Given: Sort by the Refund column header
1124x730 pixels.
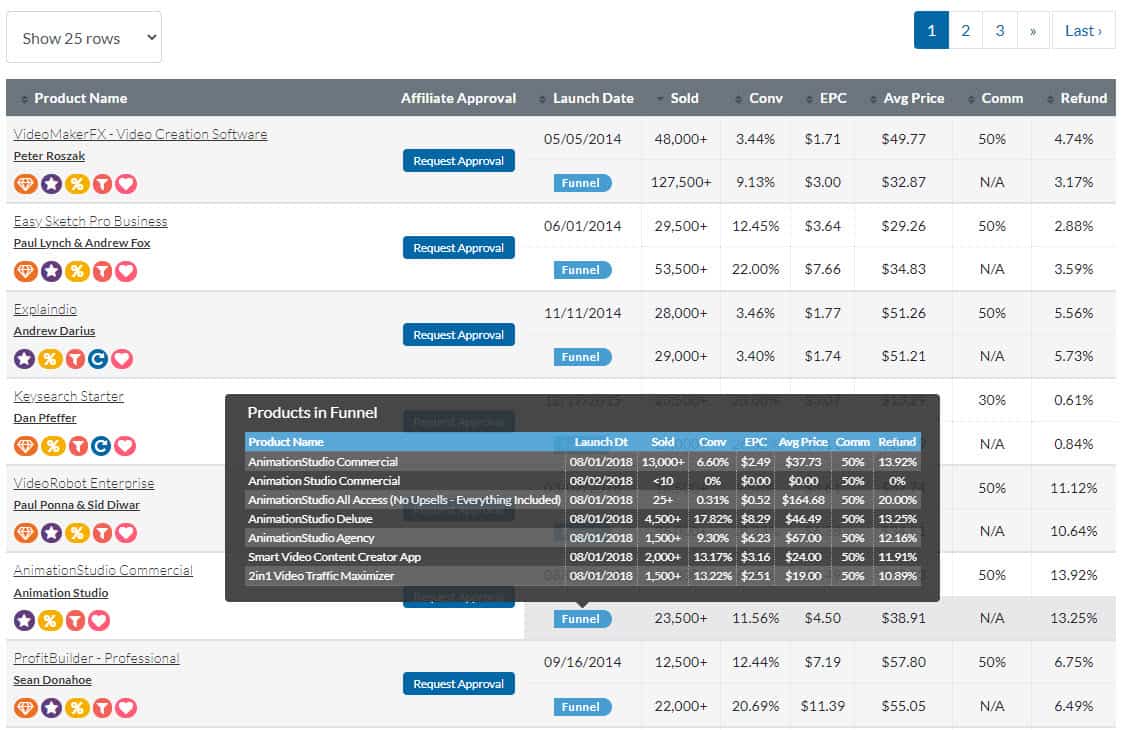Looking at the screenshot, I should tap(1083, 98).
